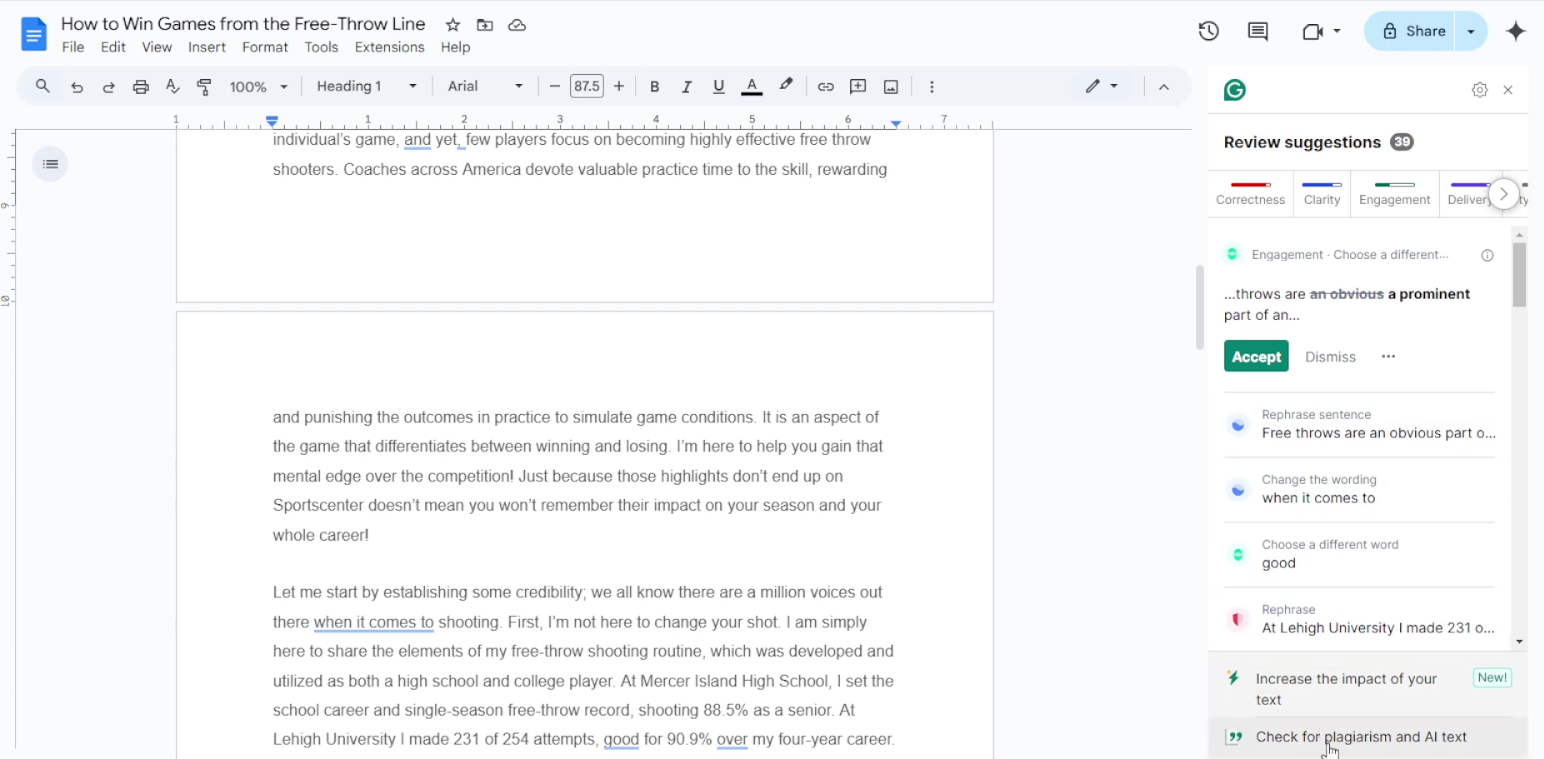Insert a link
Image resolution: width=1544 pixels, height=759 pixels.
pos(826,86)
